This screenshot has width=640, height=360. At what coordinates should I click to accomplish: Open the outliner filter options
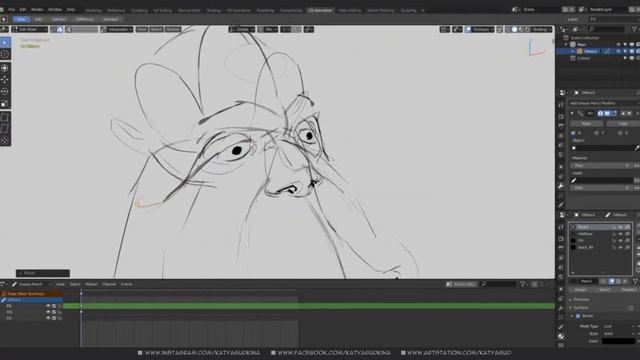click(635, 29)
